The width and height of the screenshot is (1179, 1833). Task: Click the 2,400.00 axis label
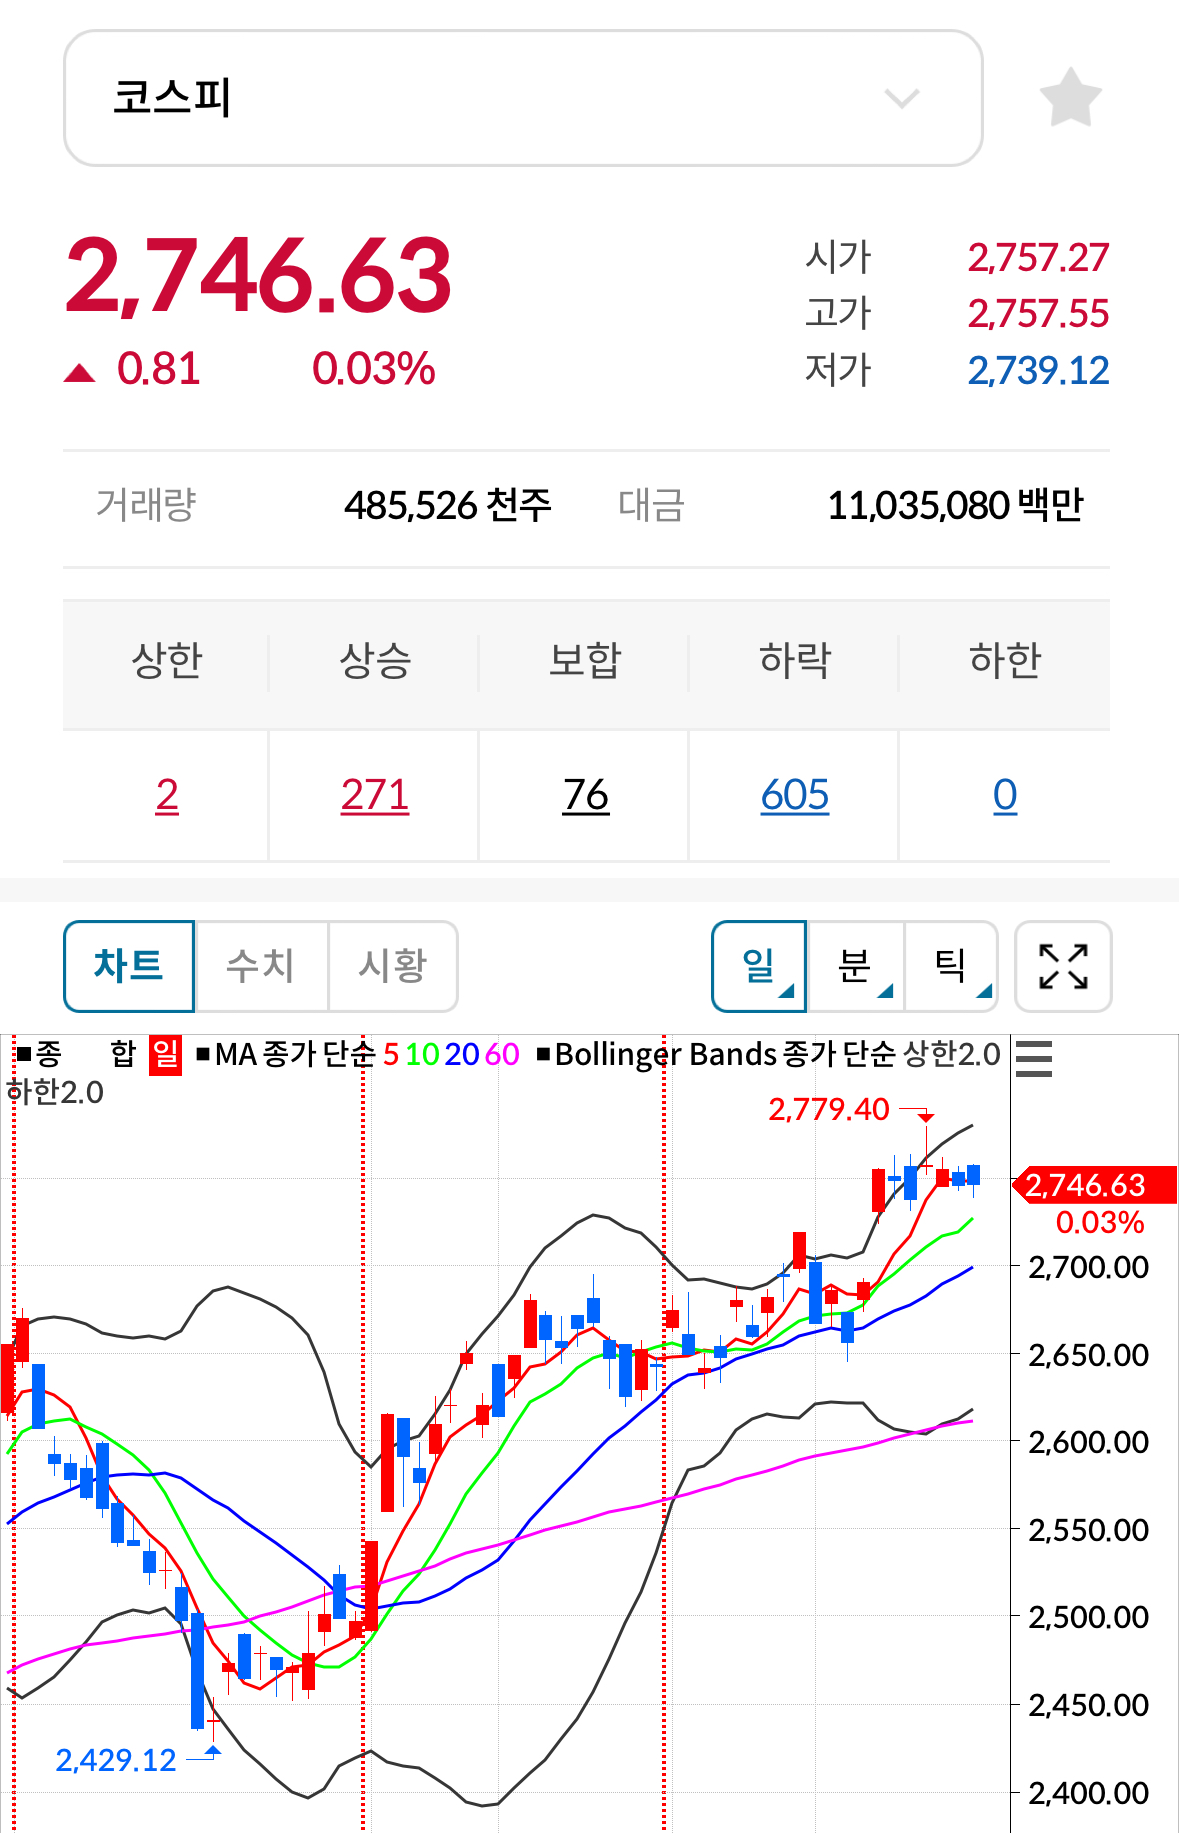[1088, 1794]
